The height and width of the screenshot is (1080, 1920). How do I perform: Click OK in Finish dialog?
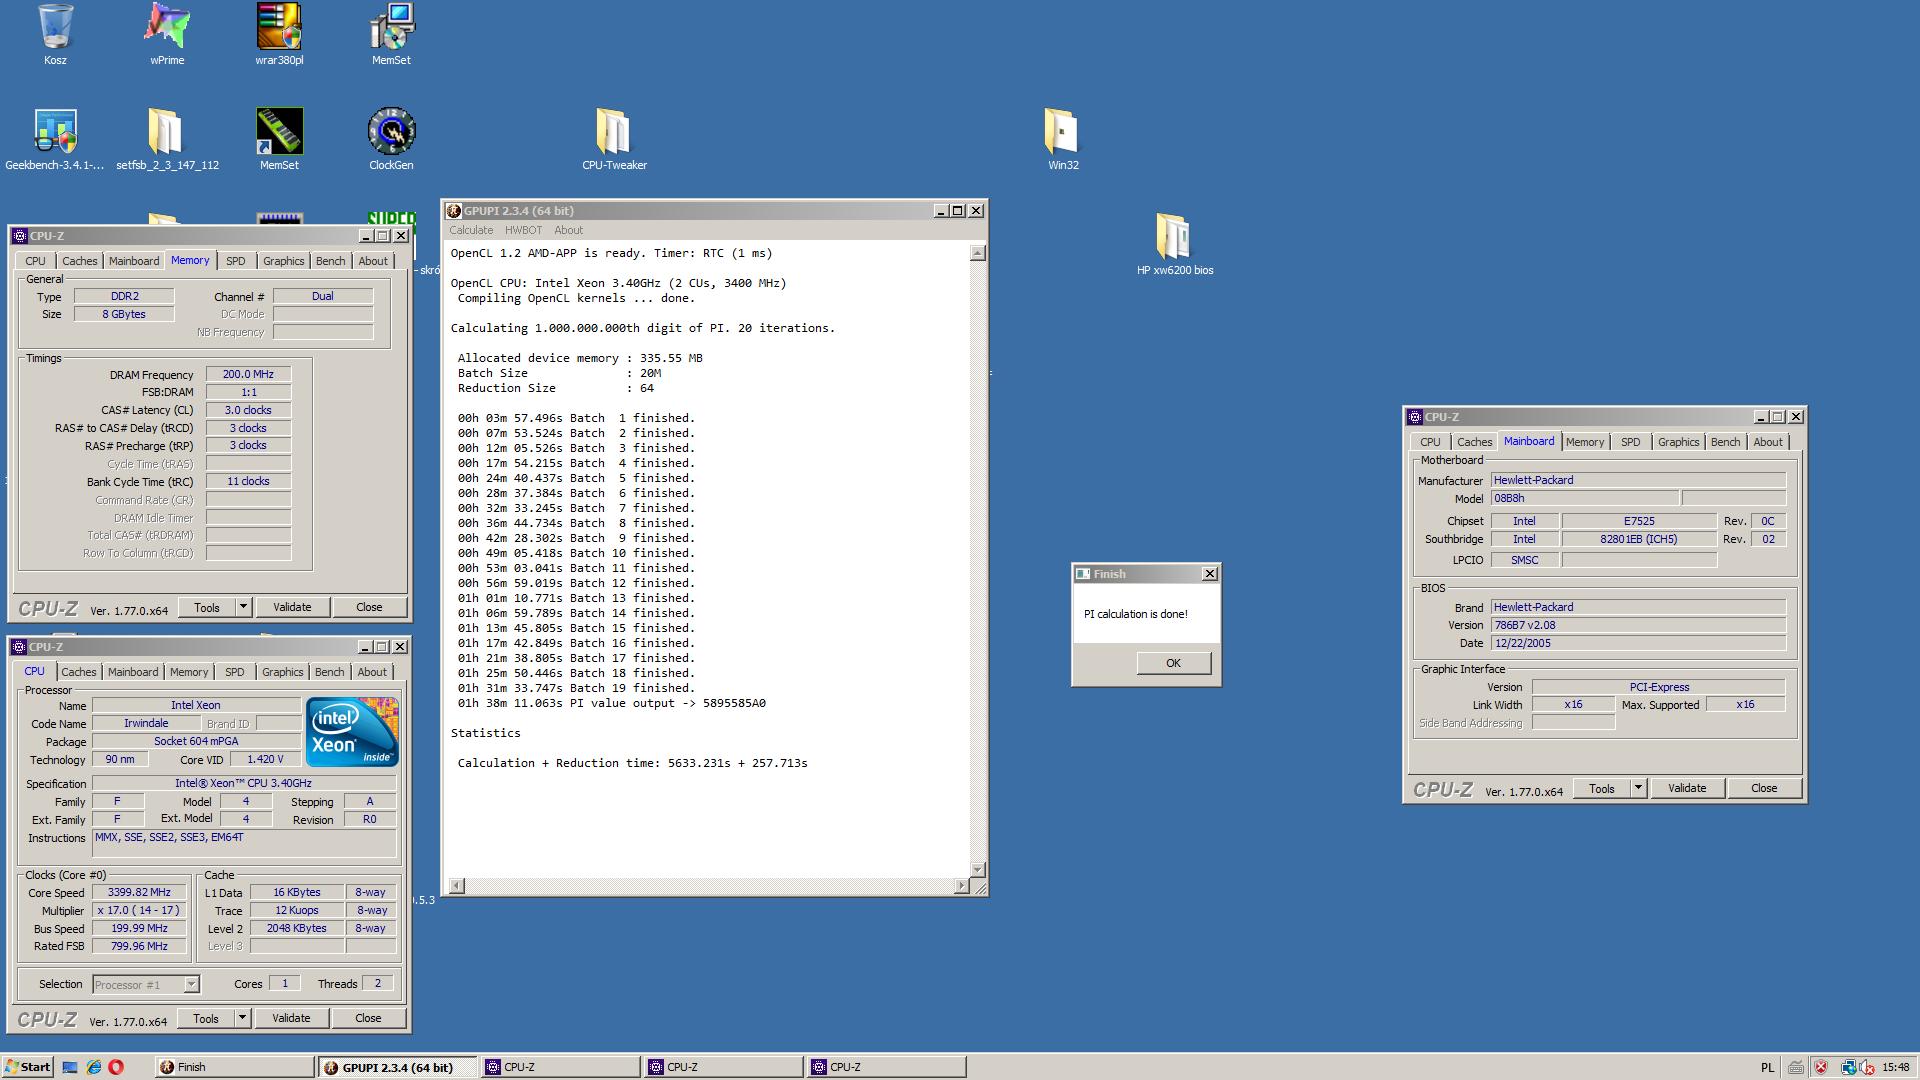(1174, 663)
